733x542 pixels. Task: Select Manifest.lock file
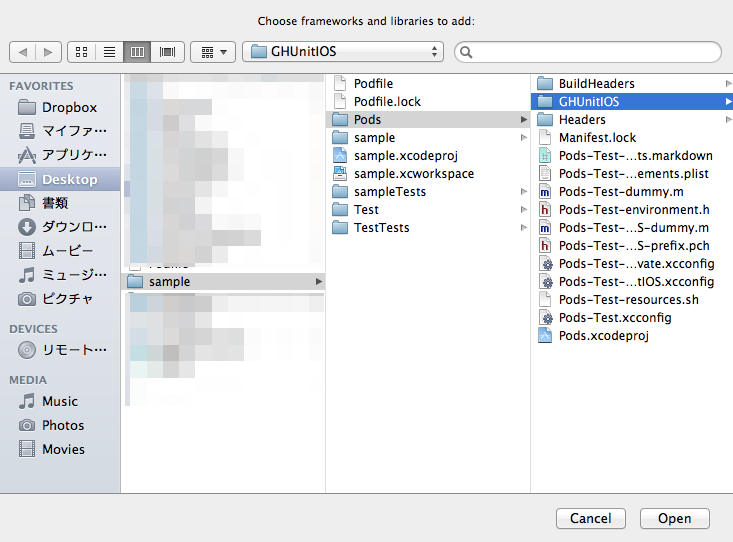tap(632, 137)
